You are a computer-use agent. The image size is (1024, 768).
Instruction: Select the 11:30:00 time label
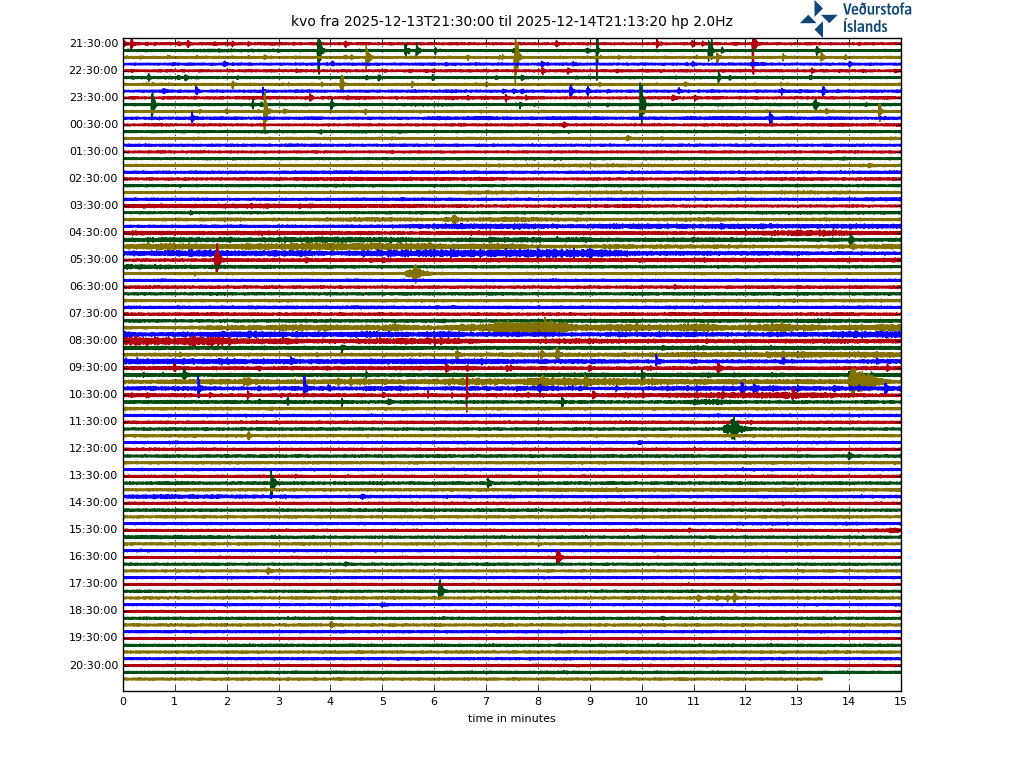tap(94, 422)
